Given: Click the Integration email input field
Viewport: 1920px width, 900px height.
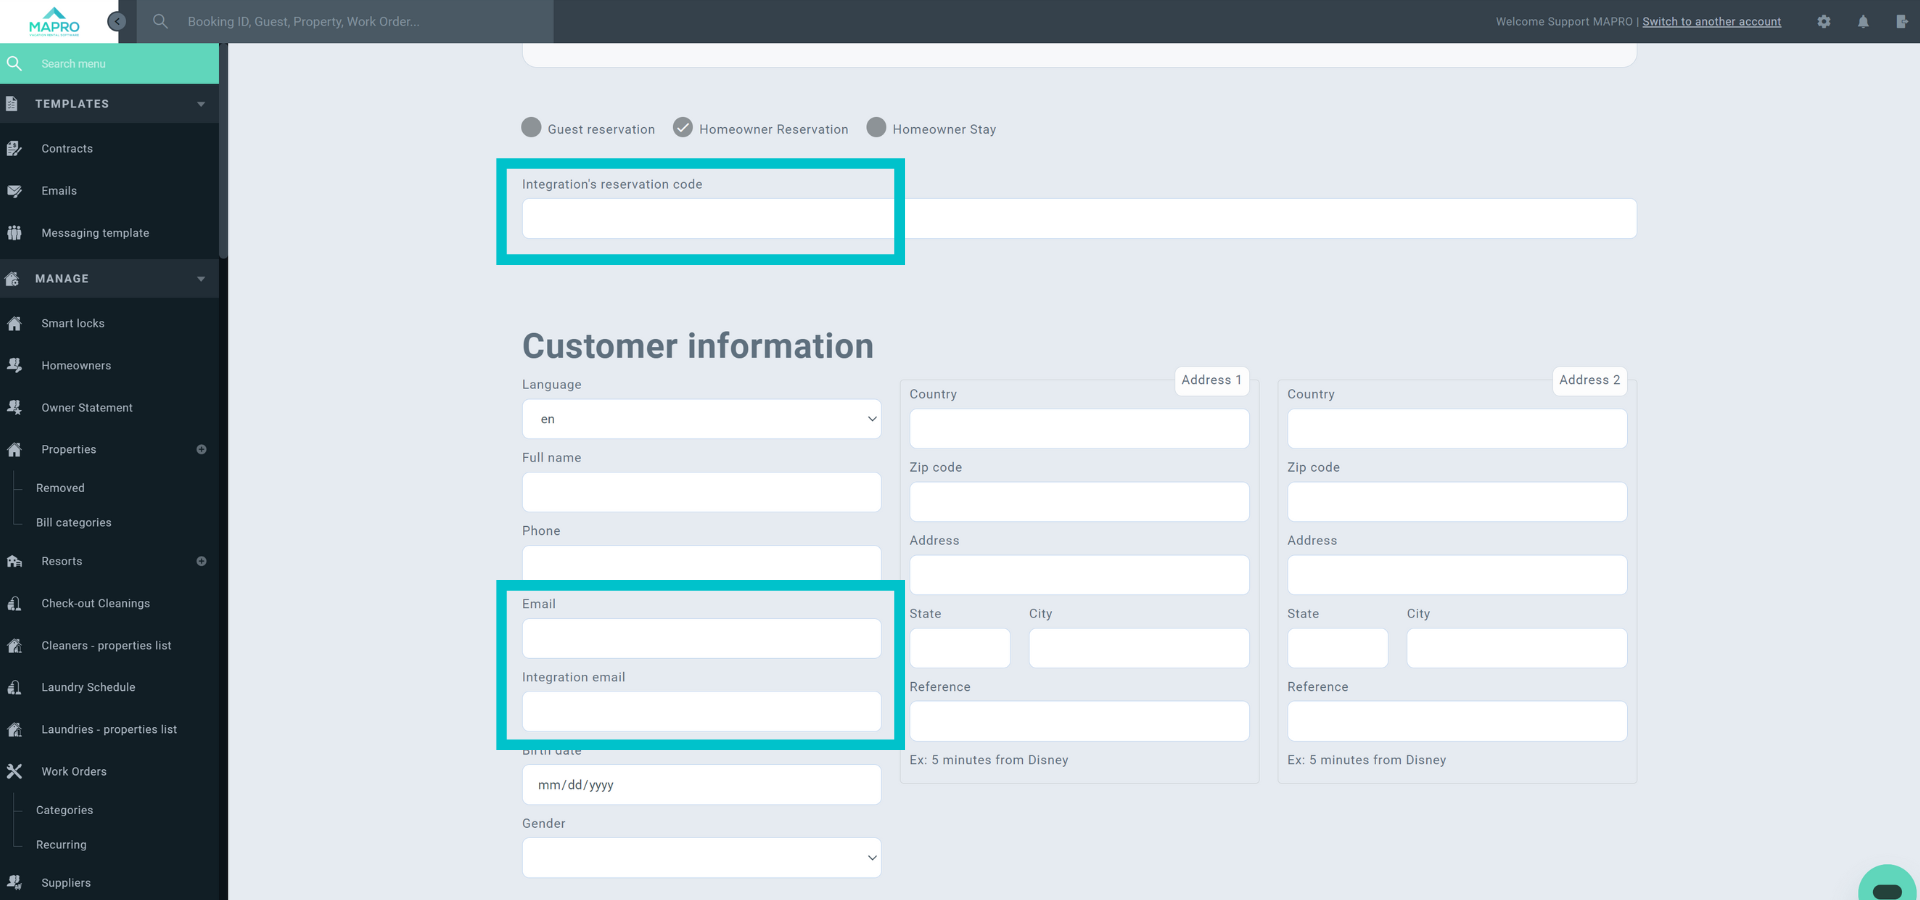Looking at the screenshot, I should pos(701,712).
